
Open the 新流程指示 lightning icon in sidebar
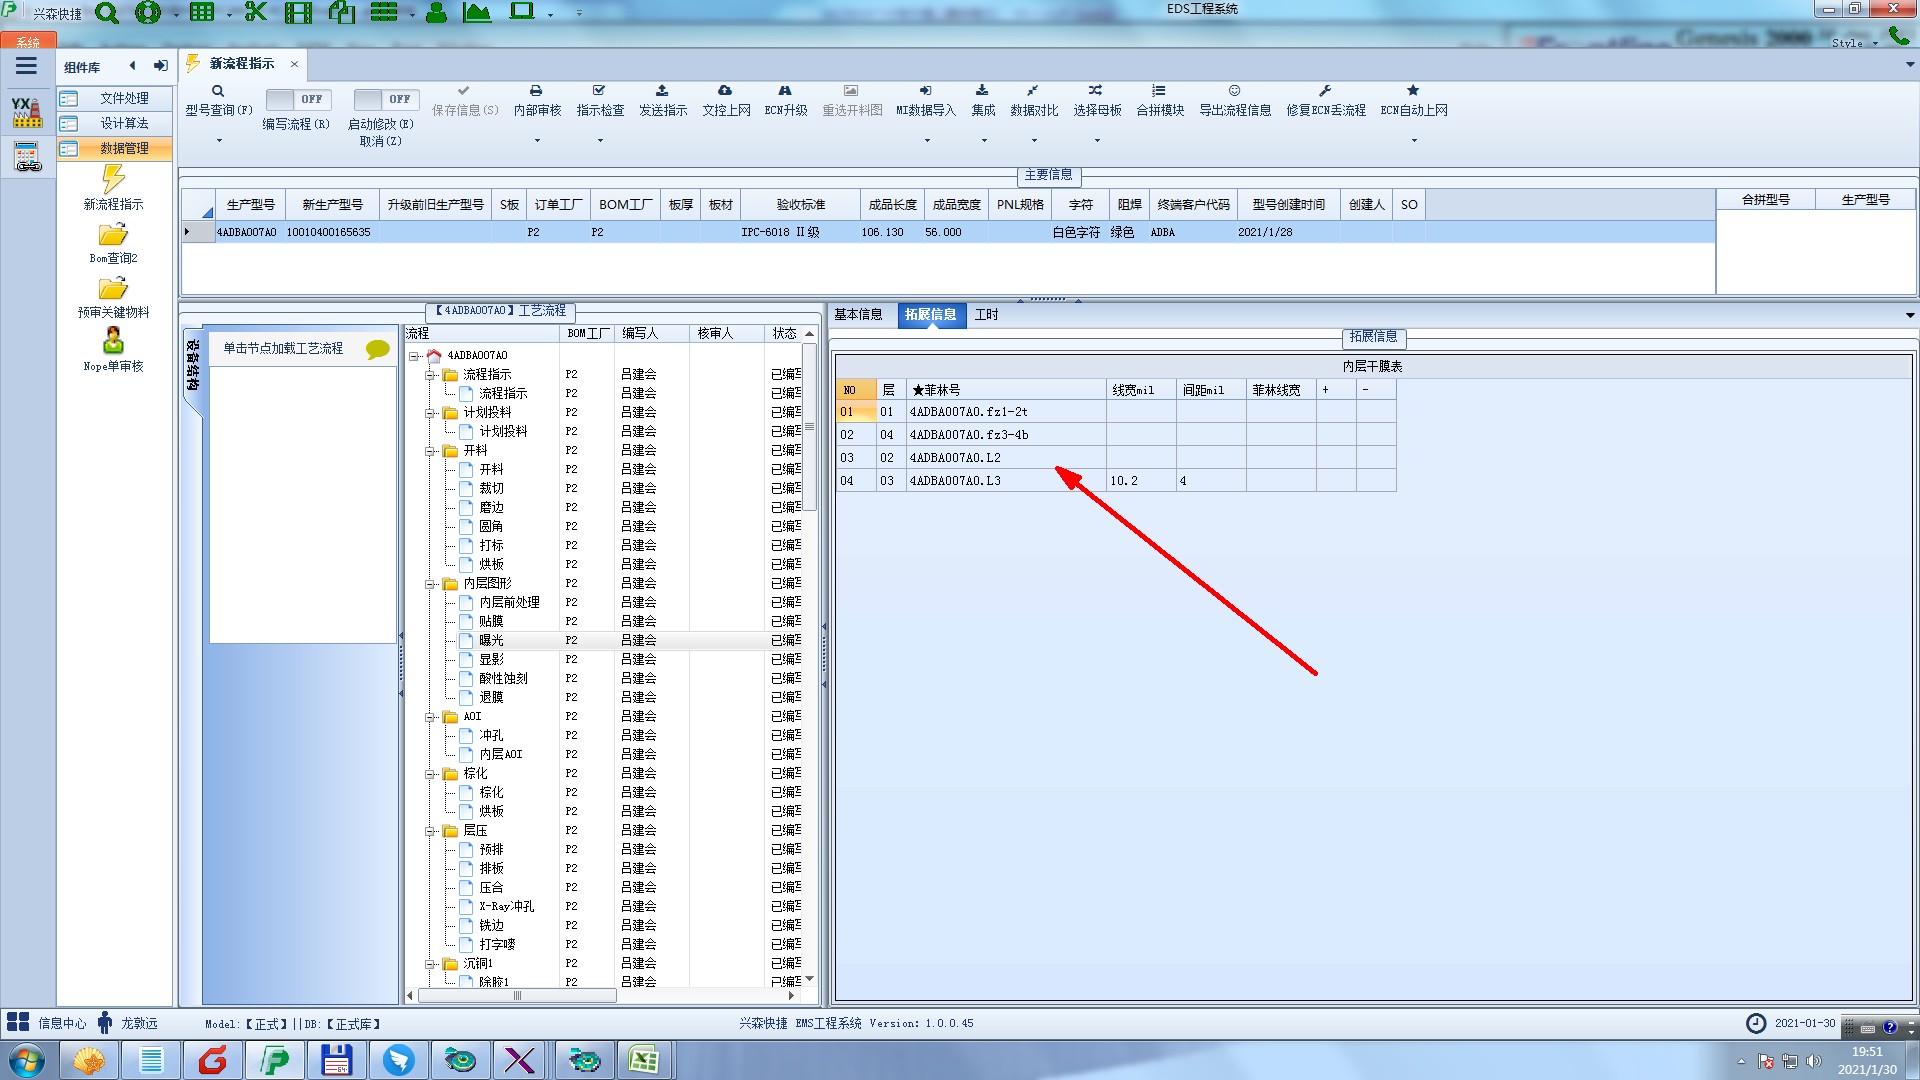[113, 180]
